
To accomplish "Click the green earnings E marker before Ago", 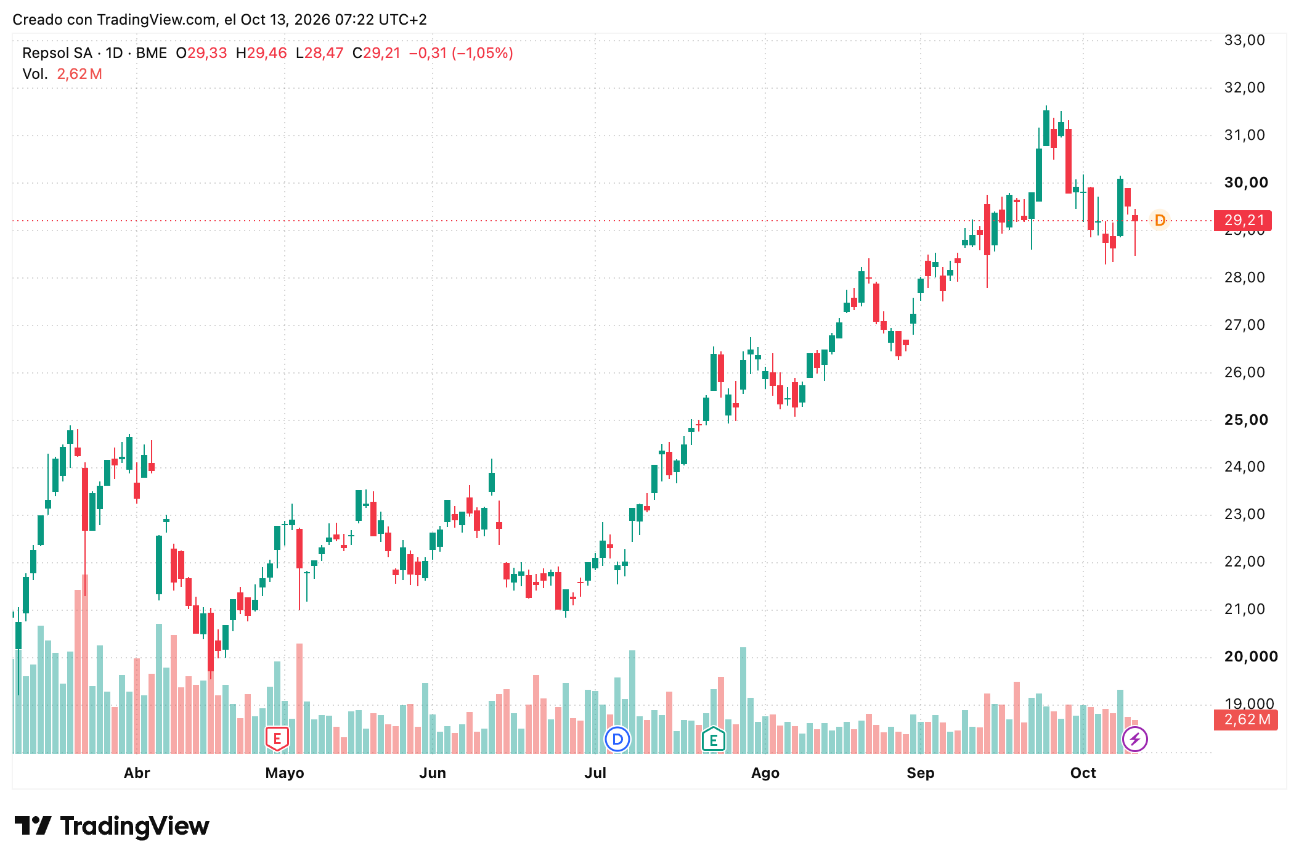I will click(x=713, y=739).
